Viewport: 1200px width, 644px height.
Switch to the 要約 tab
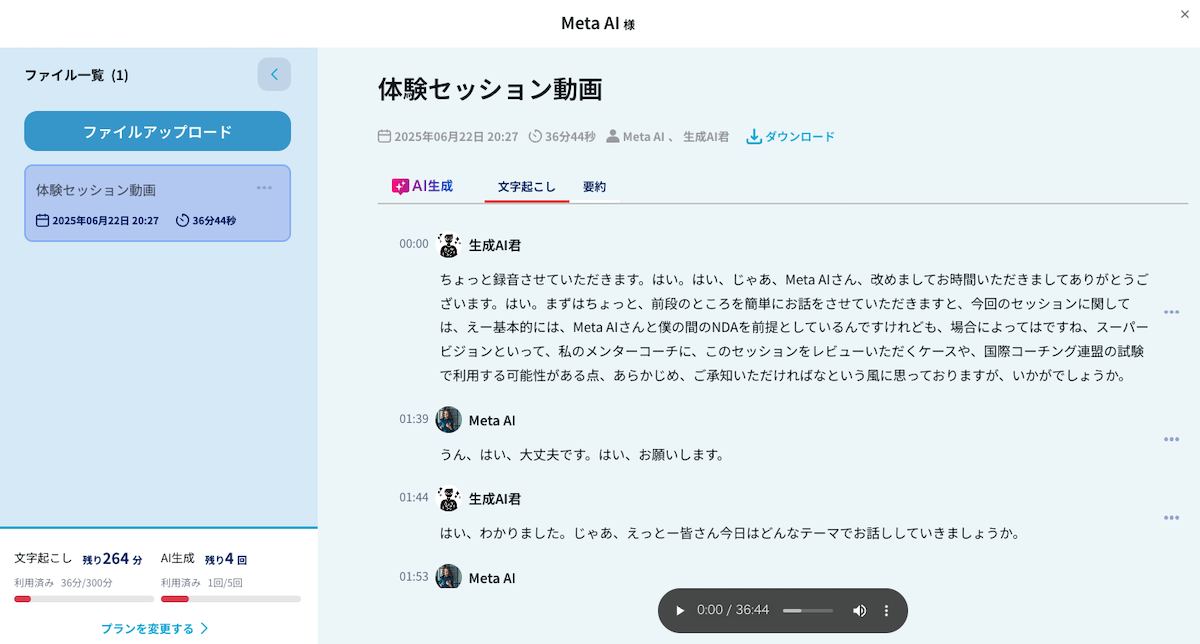(x=595, y=187)
